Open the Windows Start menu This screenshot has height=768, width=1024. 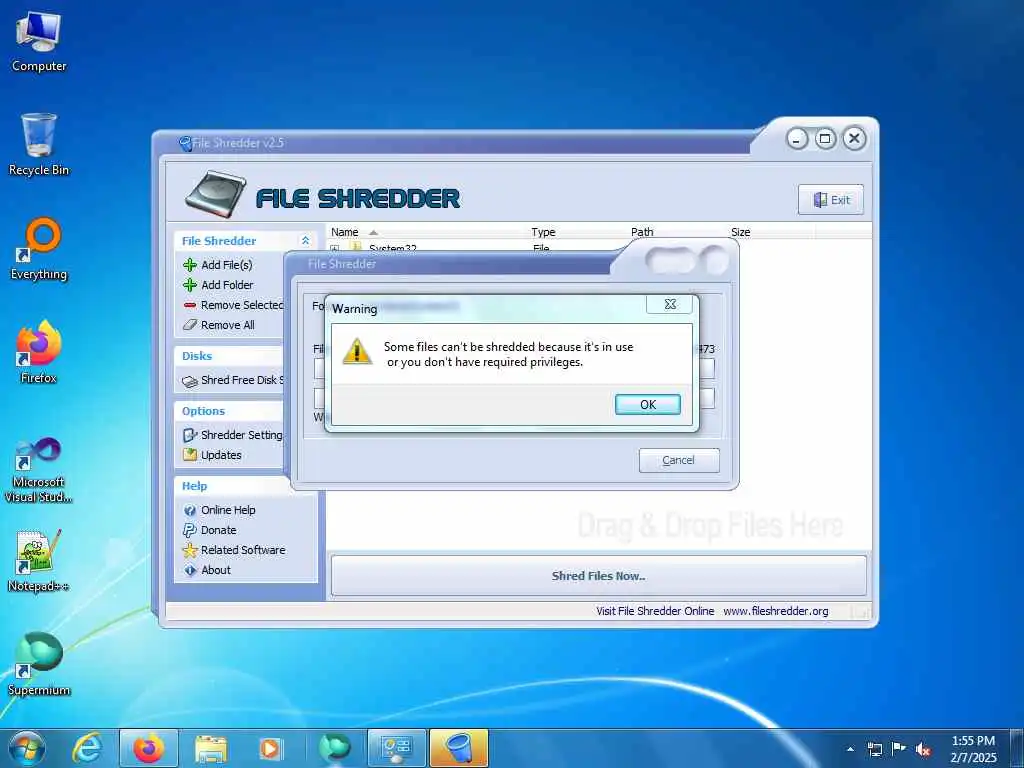pyautogui.click(x=27, y=748)
